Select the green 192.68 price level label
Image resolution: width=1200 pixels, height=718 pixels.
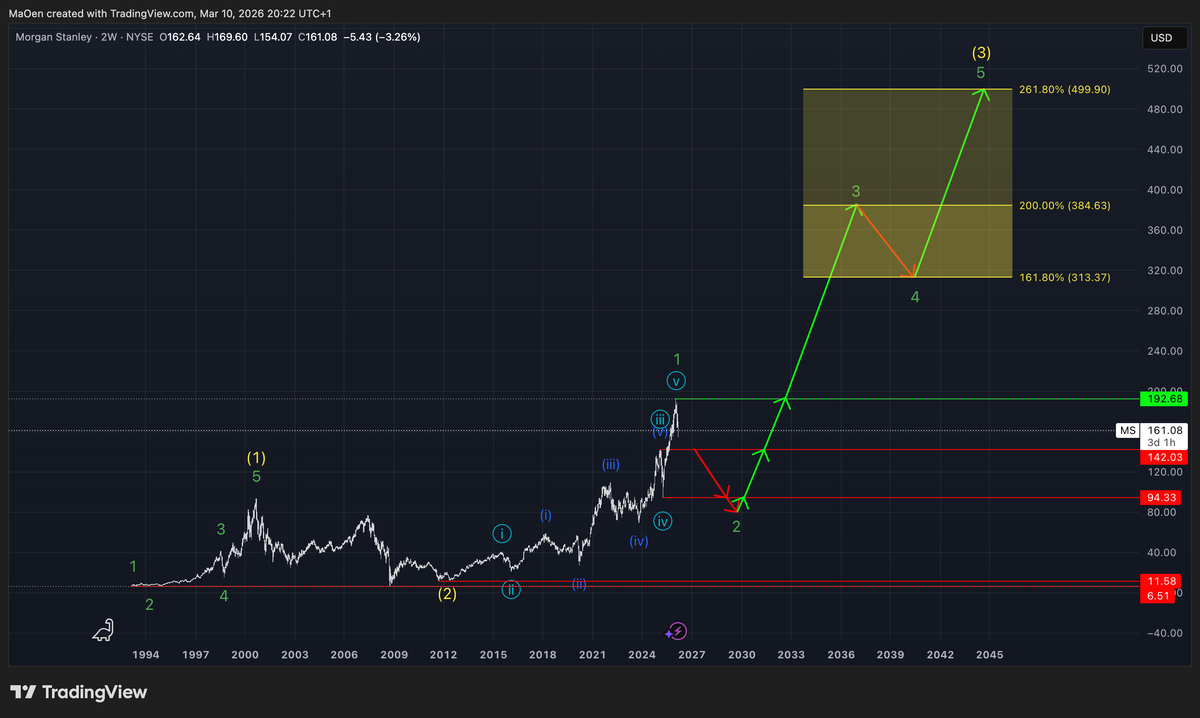[1165, 398]
